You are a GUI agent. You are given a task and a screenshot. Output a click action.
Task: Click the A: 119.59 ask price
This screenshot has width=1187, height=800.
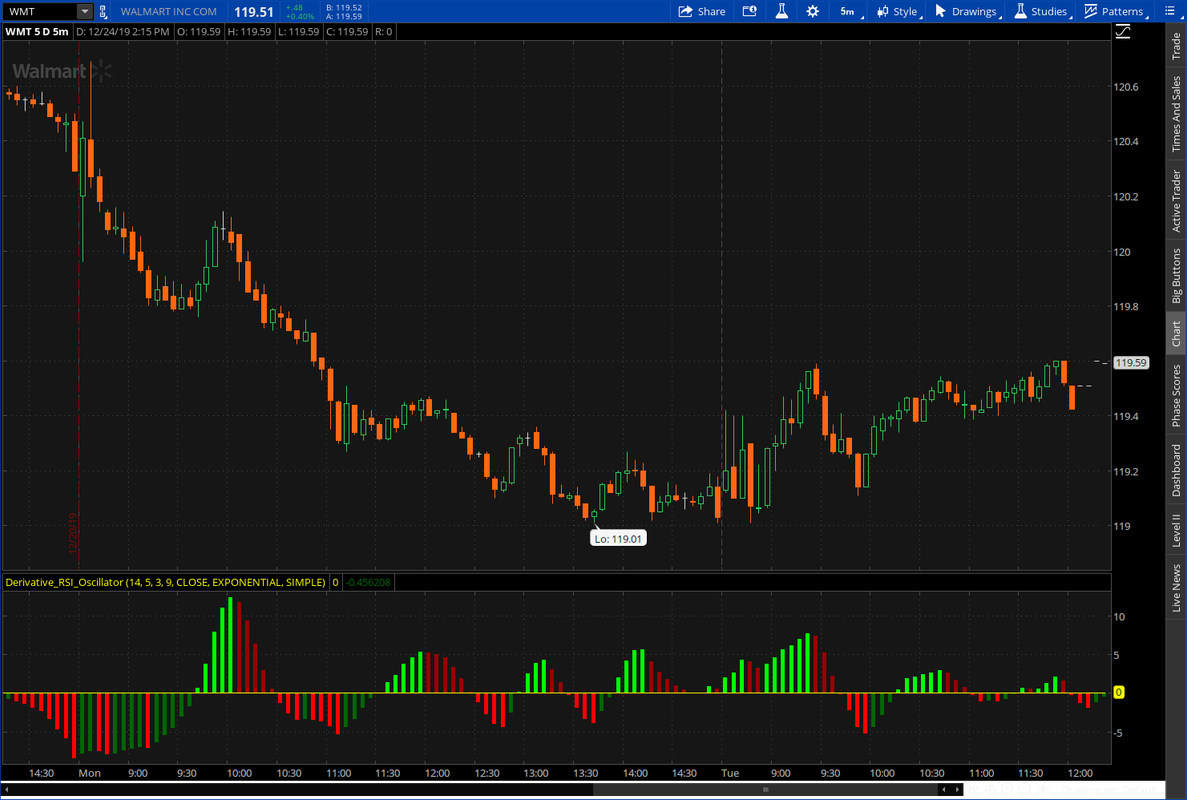344,16
